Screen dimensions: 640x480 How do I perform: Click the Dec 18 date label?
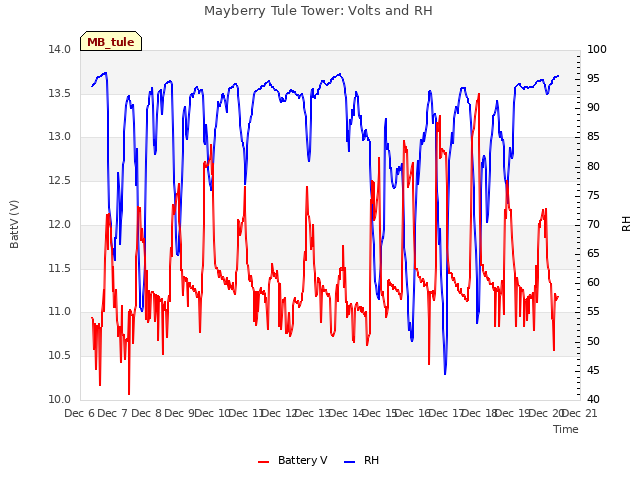[480, 413]
